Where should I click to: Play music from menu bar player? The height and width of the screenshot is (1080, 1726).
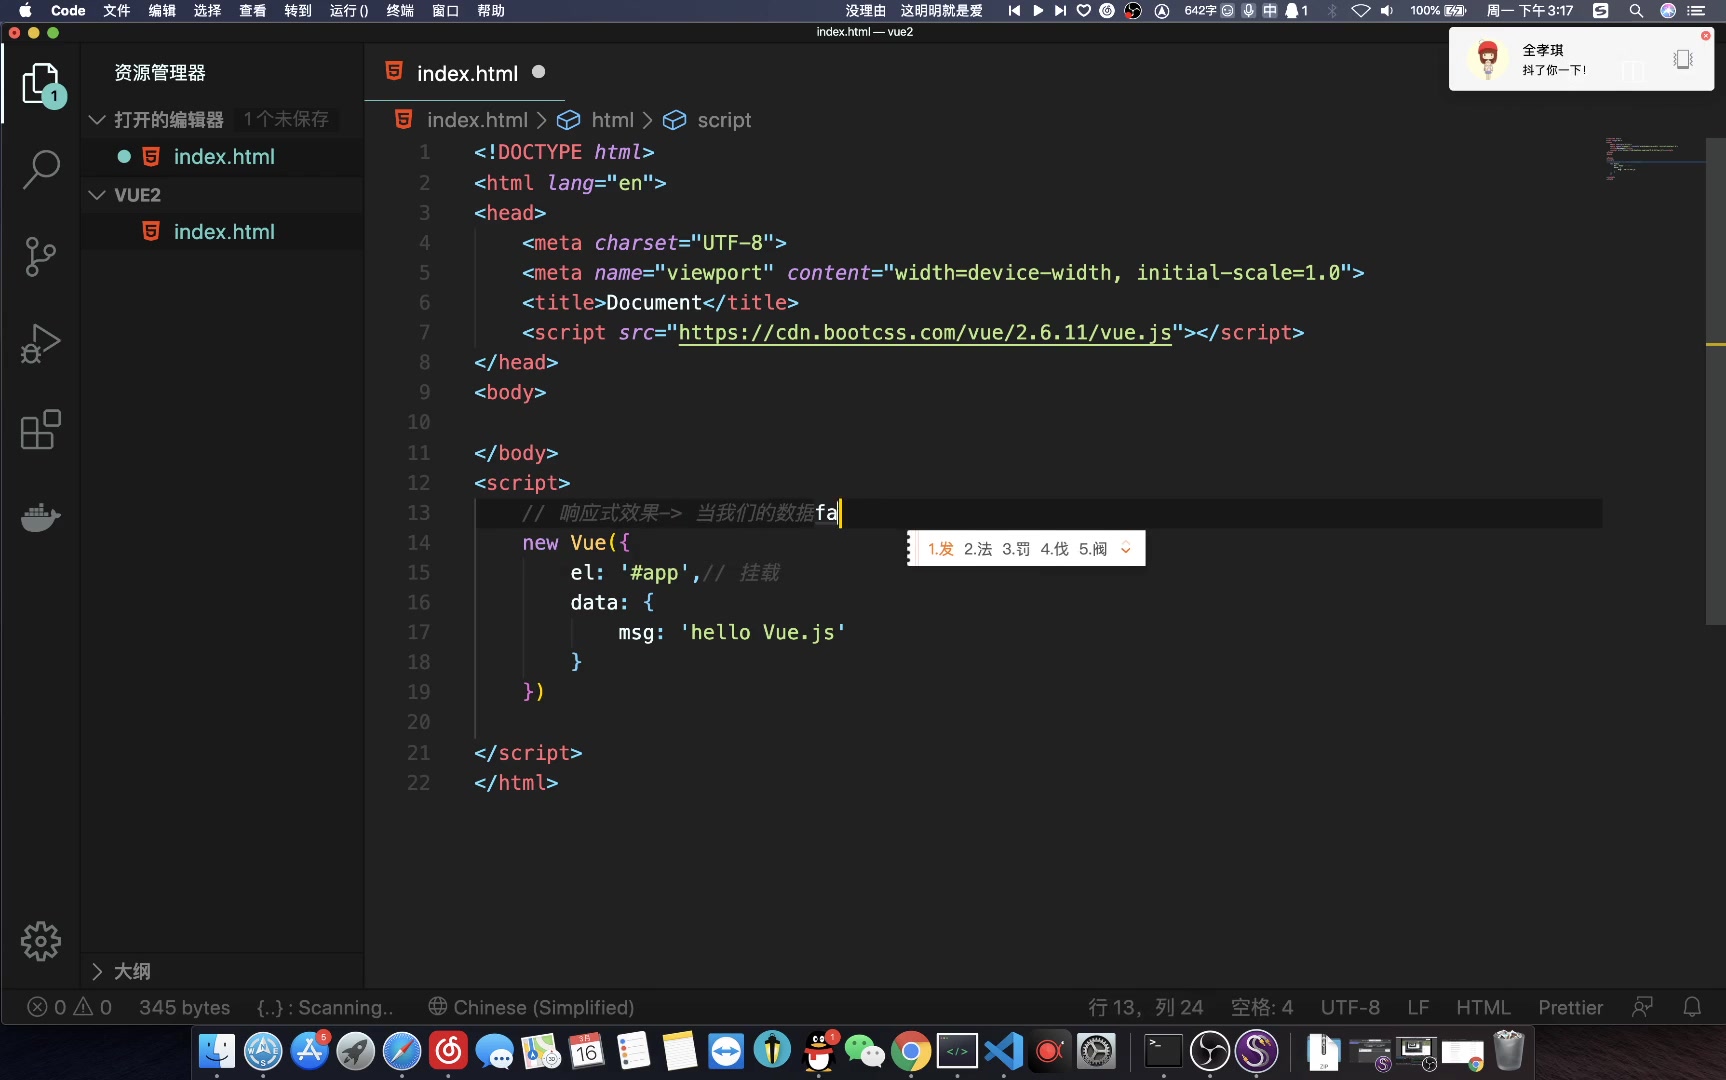(x=1038, y=11)
